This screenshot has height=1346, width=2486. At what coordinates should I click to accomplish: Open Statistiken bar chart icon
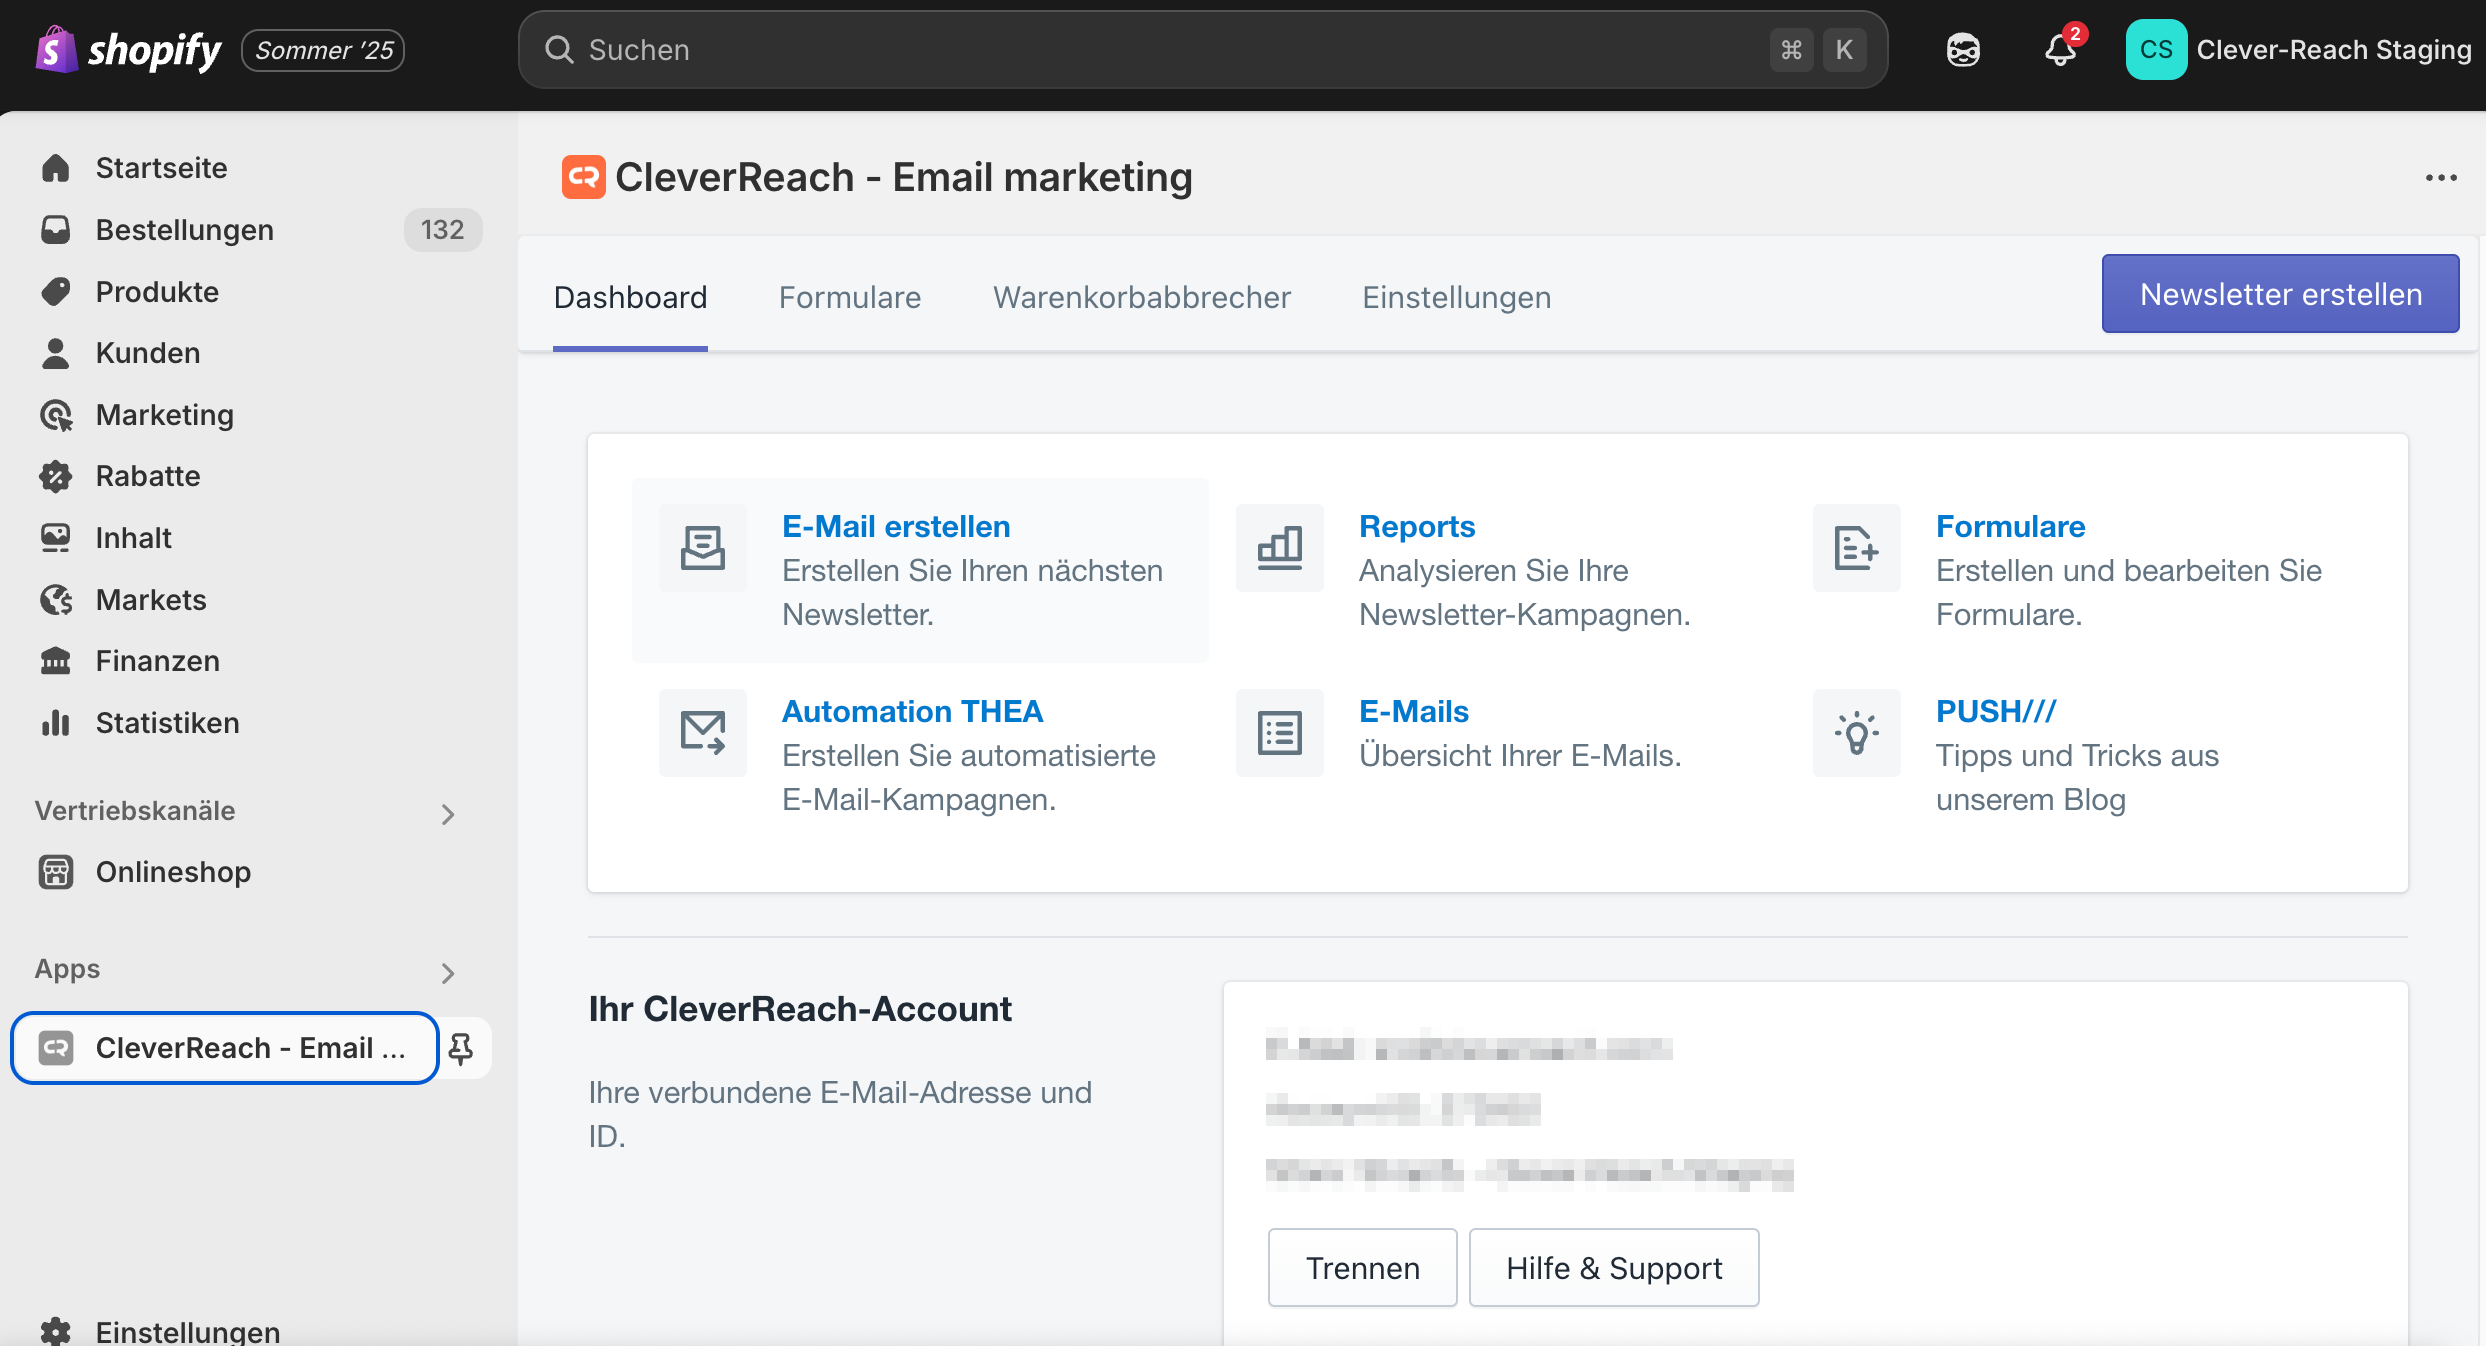tap(56, 723)
